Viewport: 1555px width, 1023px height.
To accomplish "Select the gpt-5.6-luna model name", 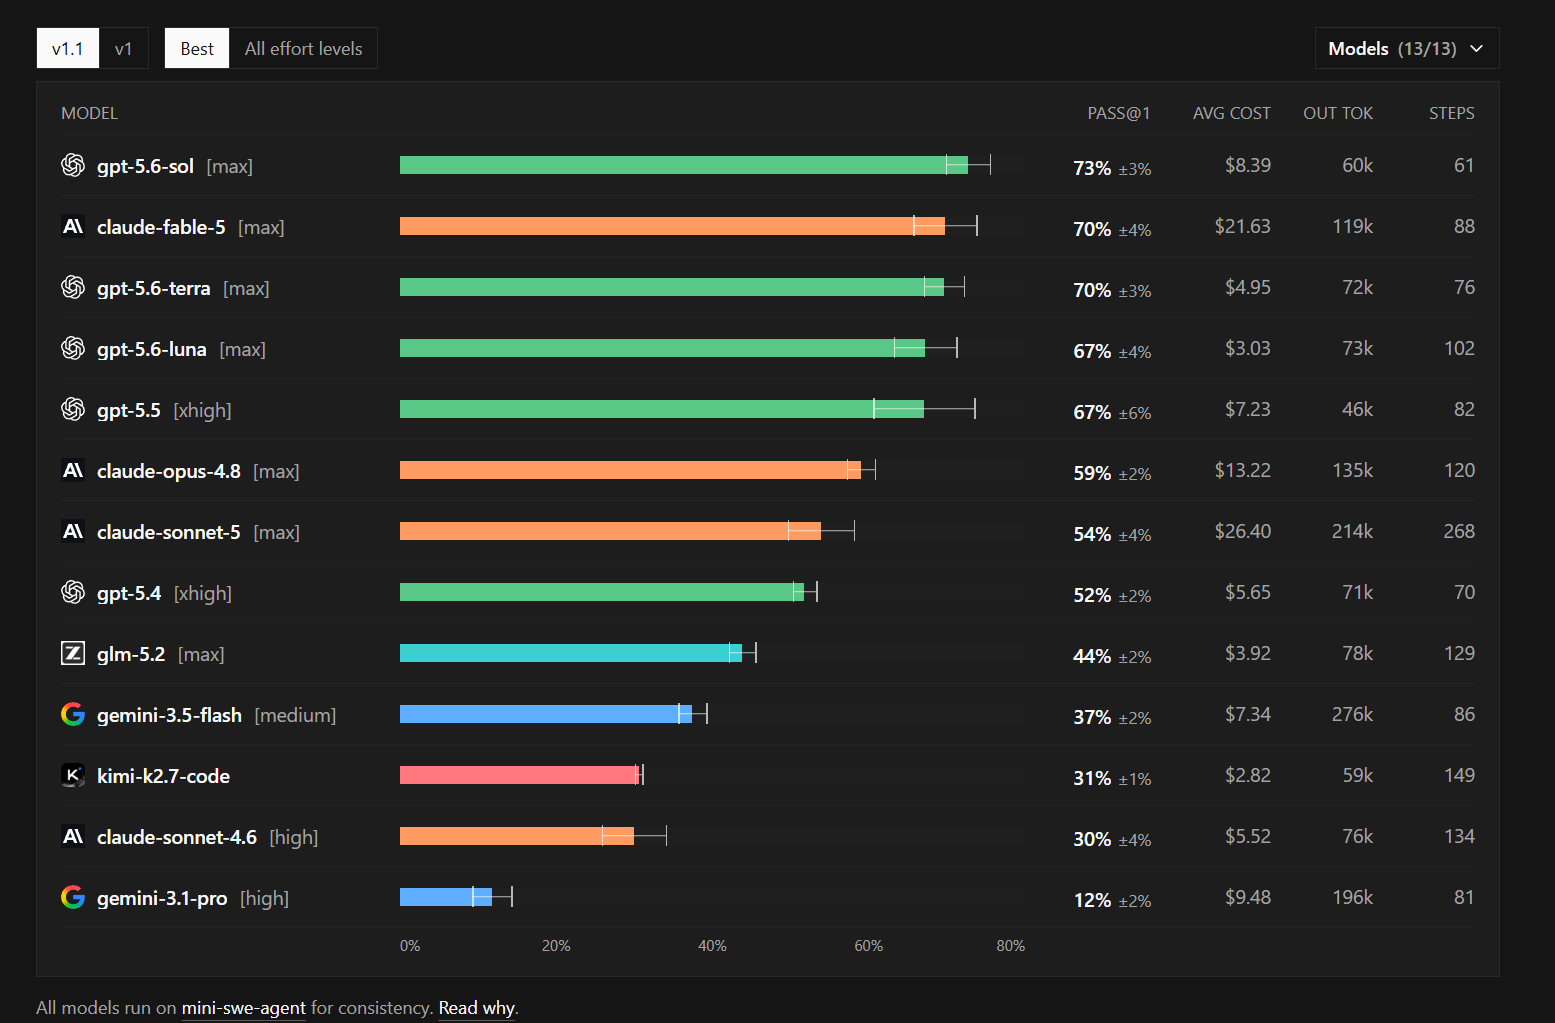I will pos(152,349).
